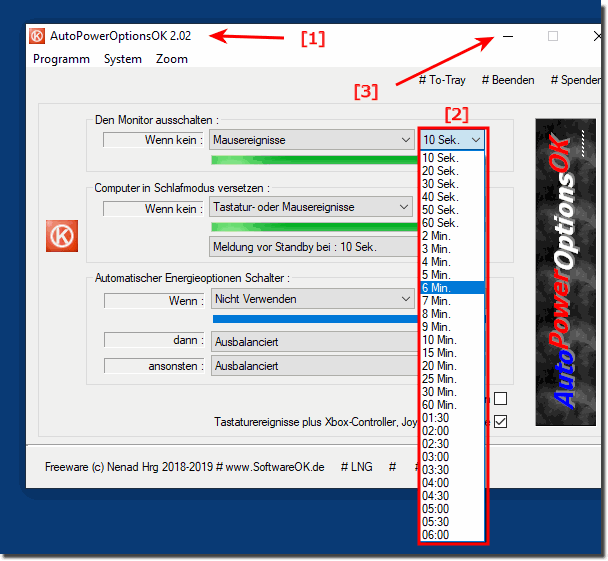Click the # To-Tray button
Image resolution: width=608 pixels, height=561 pixels.
442,80
